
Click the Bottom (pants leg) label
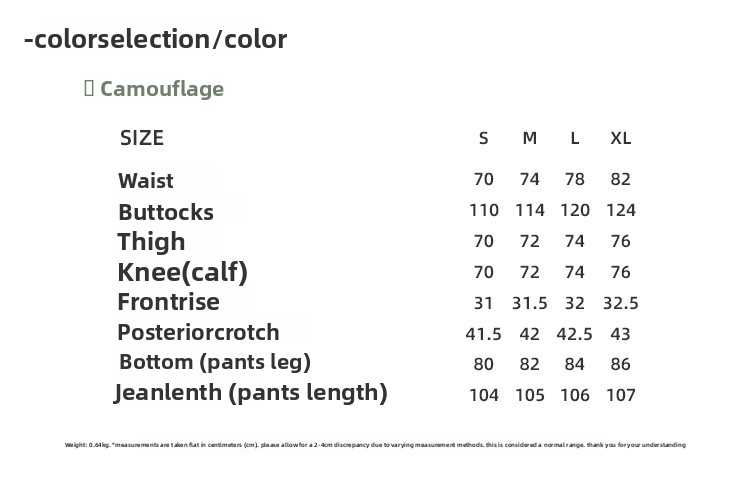tap(214, 362)
